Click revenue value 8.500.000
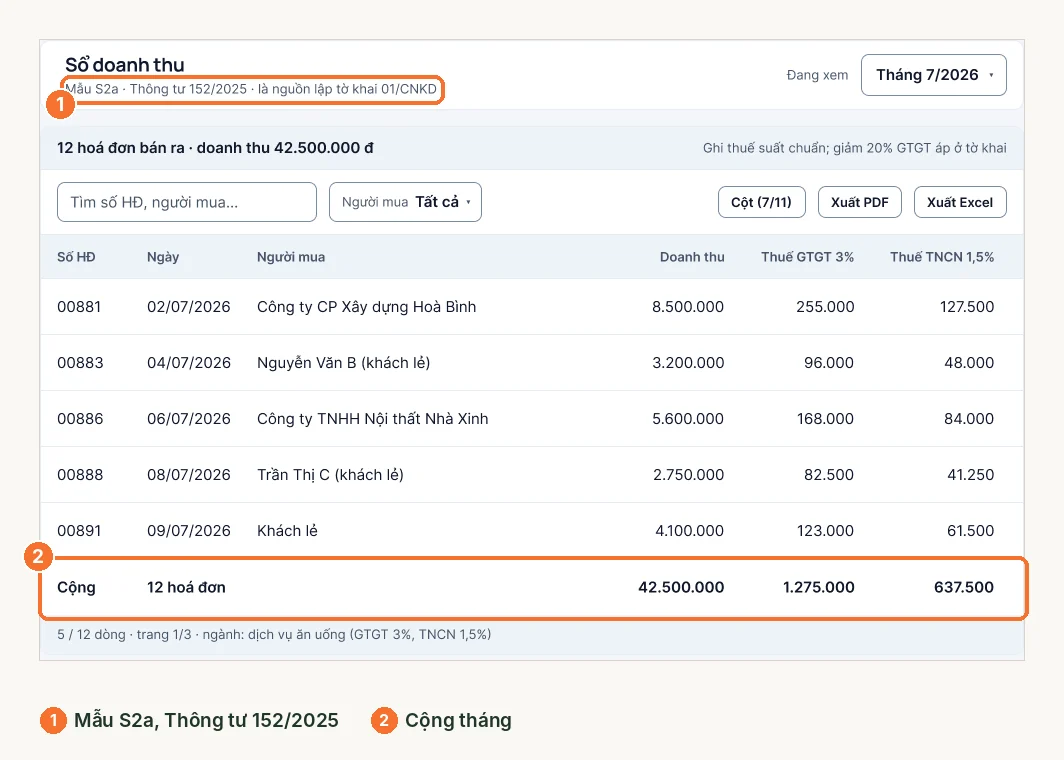Image resolution: width=1064 pixels, height=760 pixels. [688, 307]
